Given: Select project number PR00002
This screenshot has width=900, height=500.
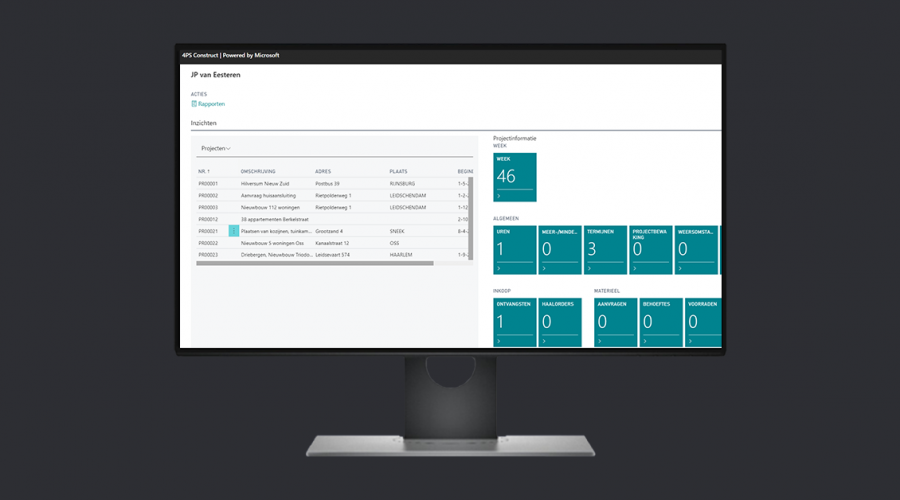Looking at the screenshot, I should [x=208, y=196].
